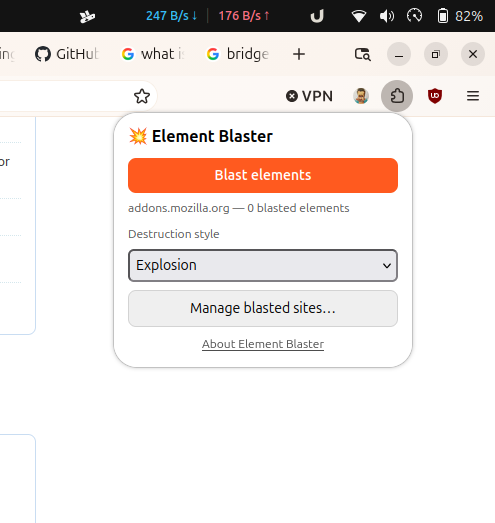Switch to the GitHub tab

point(67,54)
